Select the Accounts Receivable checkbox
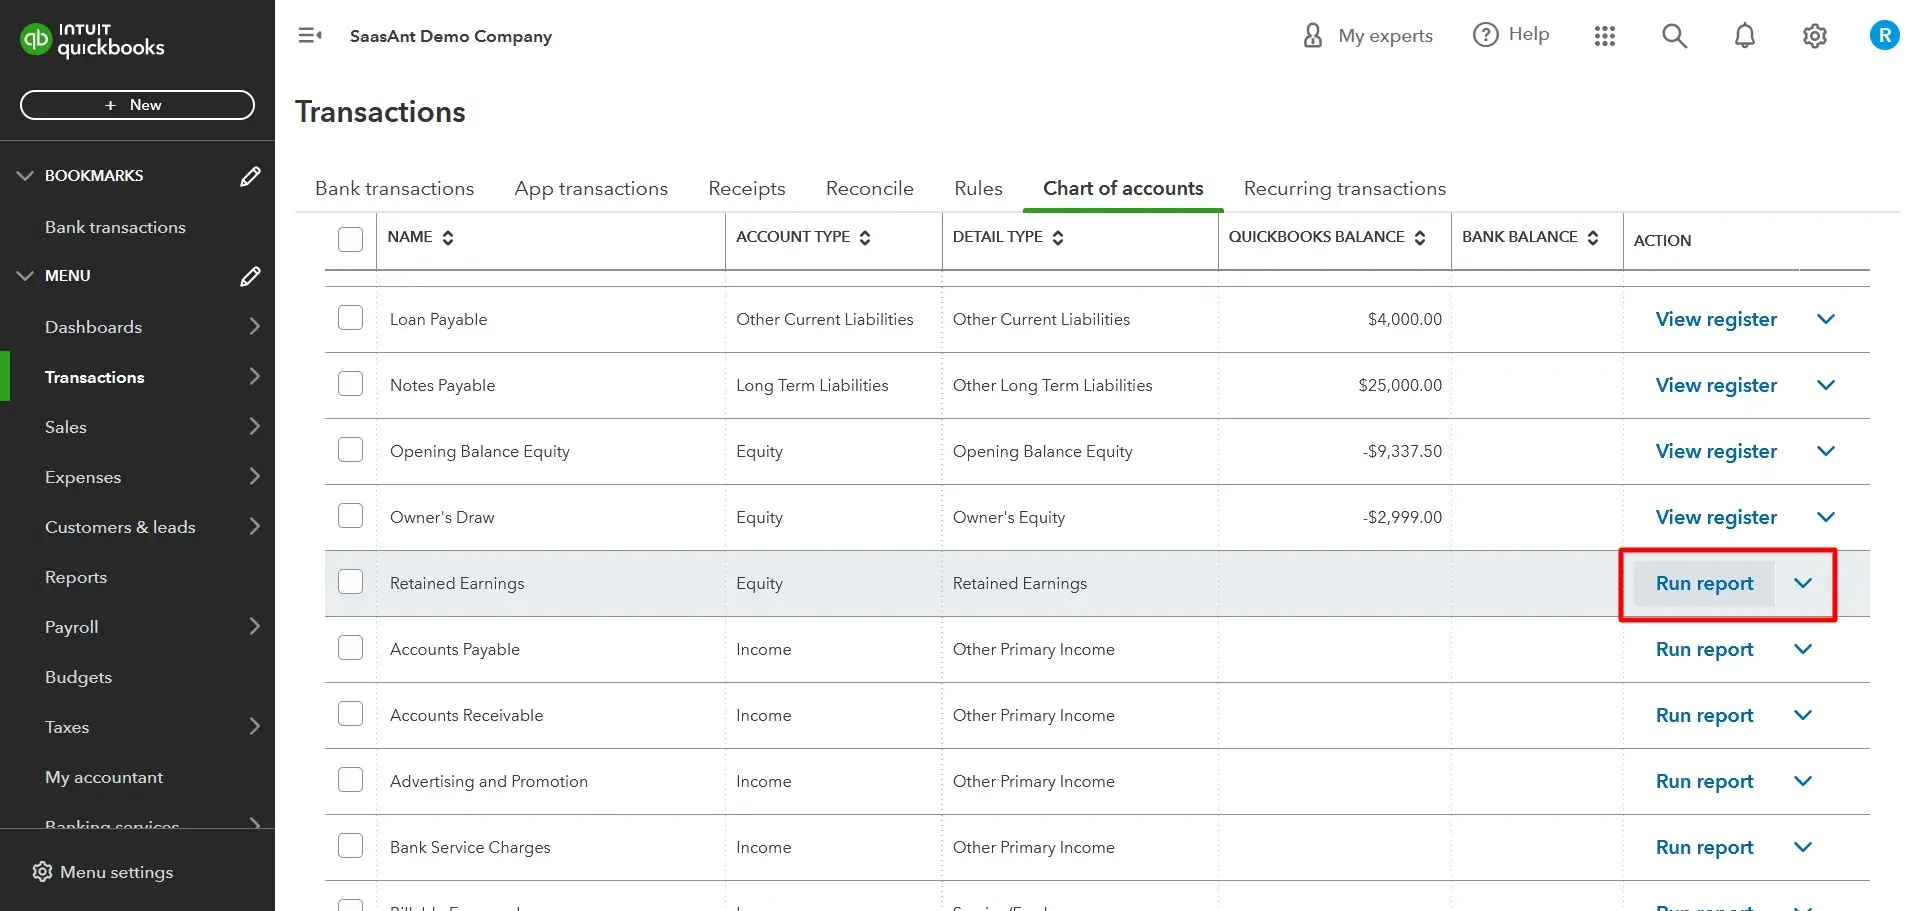The image size is (1911, 911). pos(350,714)
